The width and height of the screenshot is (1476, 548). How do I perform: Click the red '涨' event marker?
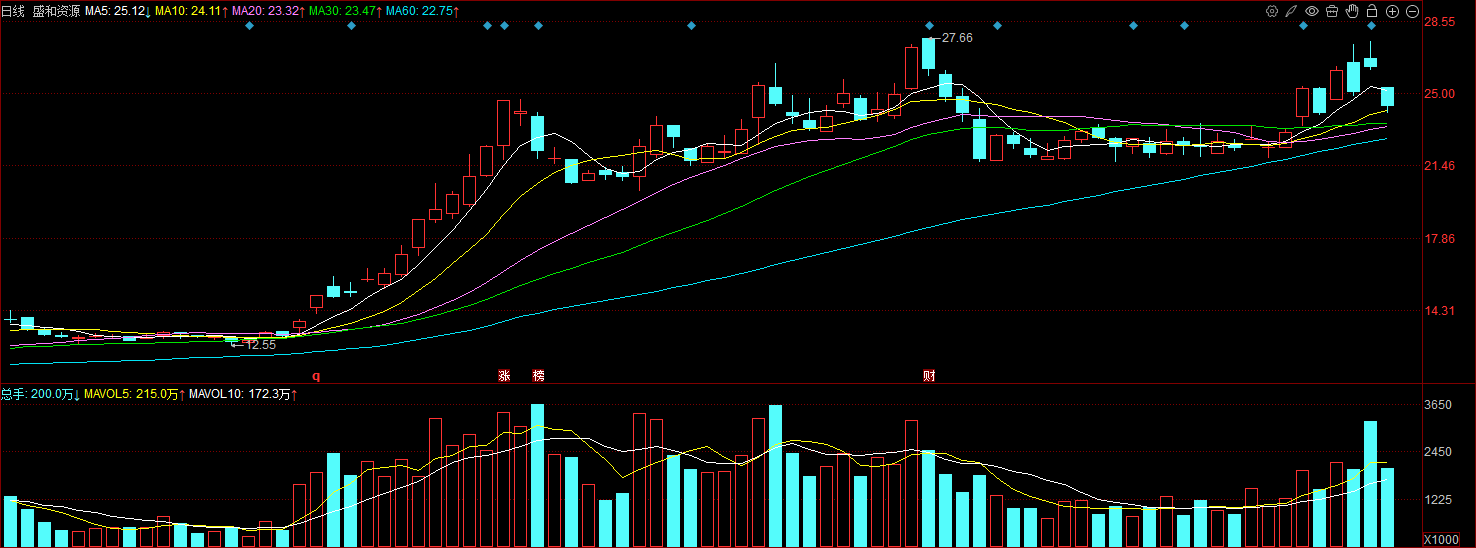[504, 376]
